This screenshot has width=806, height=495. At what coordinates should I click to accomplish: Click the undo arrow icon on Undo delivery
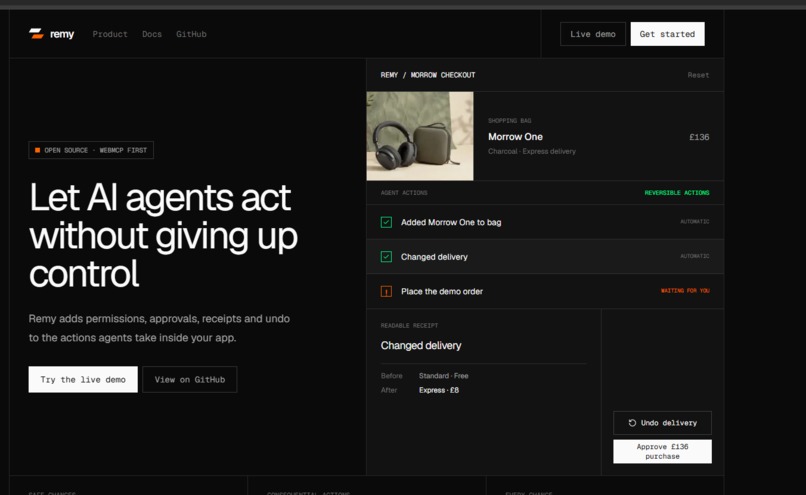point(632,423)
